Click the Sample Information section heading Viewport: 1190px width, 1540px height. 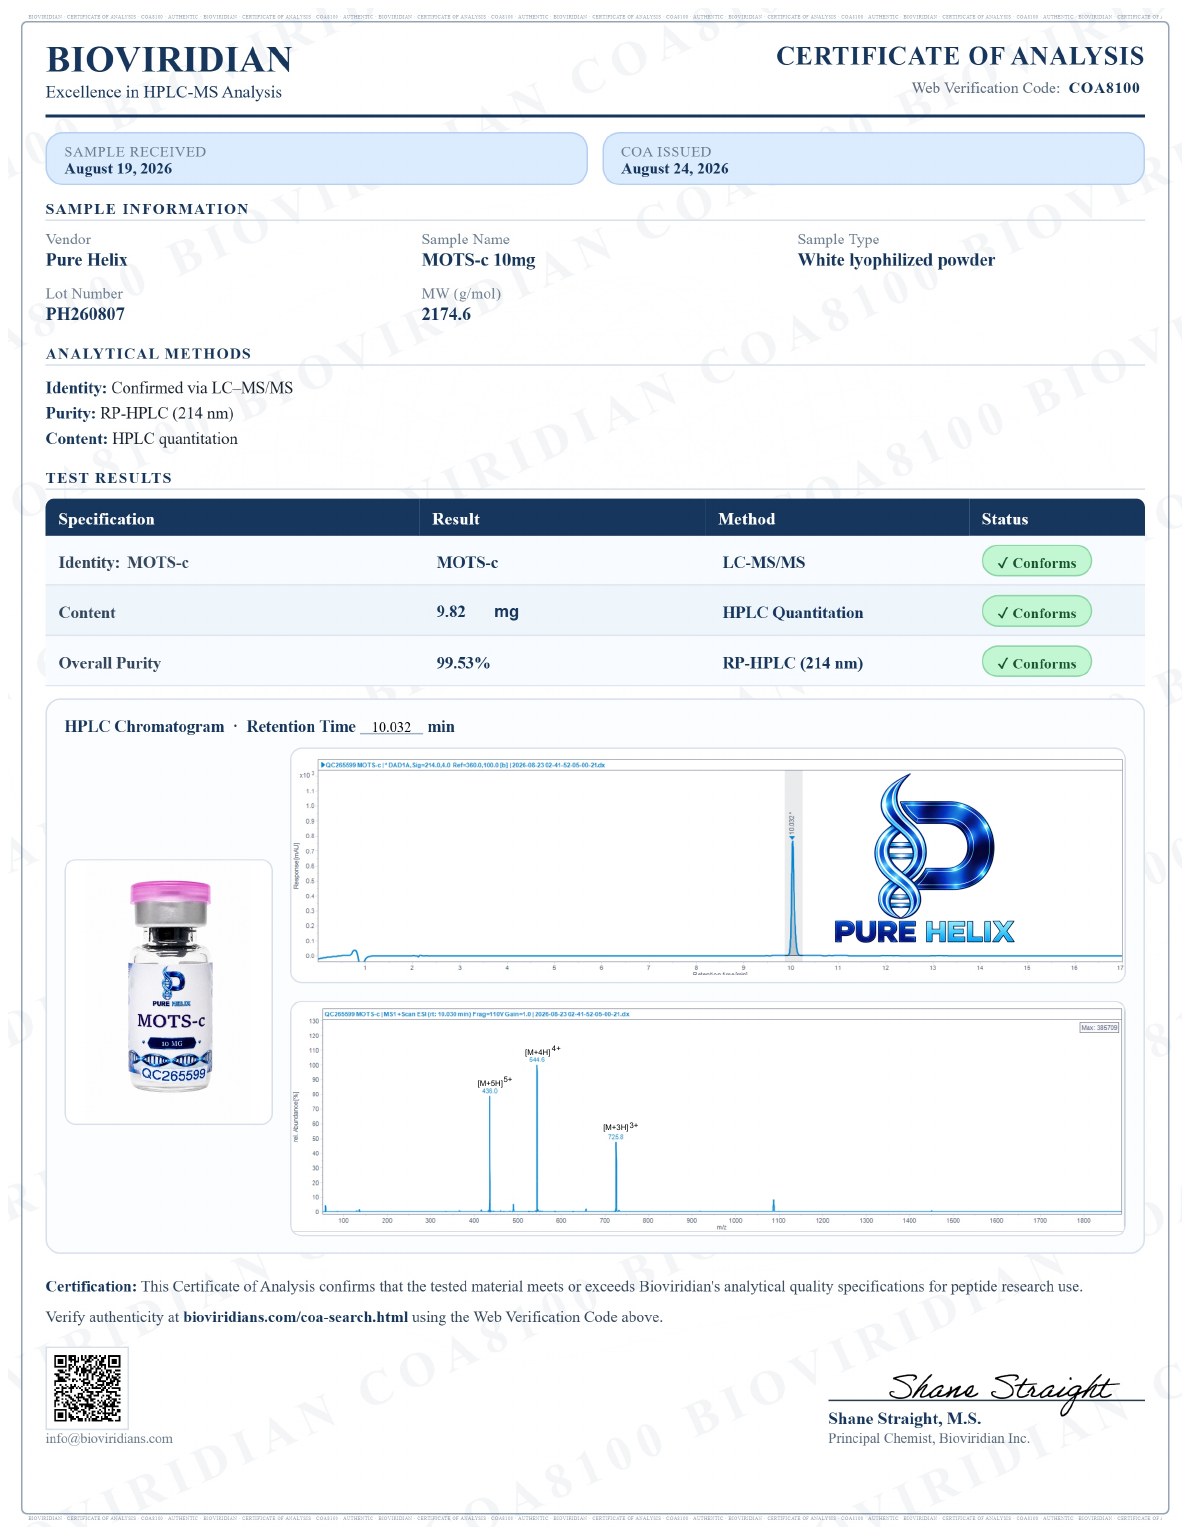tap(148, 210)
